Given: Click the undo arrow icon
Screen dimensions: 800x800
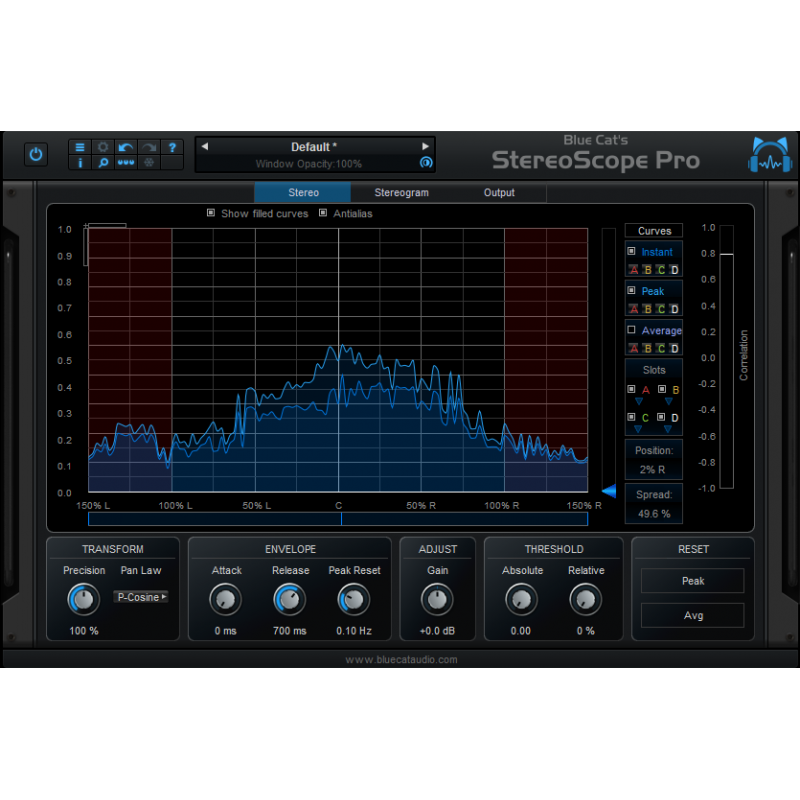Looking at the screenshot, I should click(x=126, y=147).
